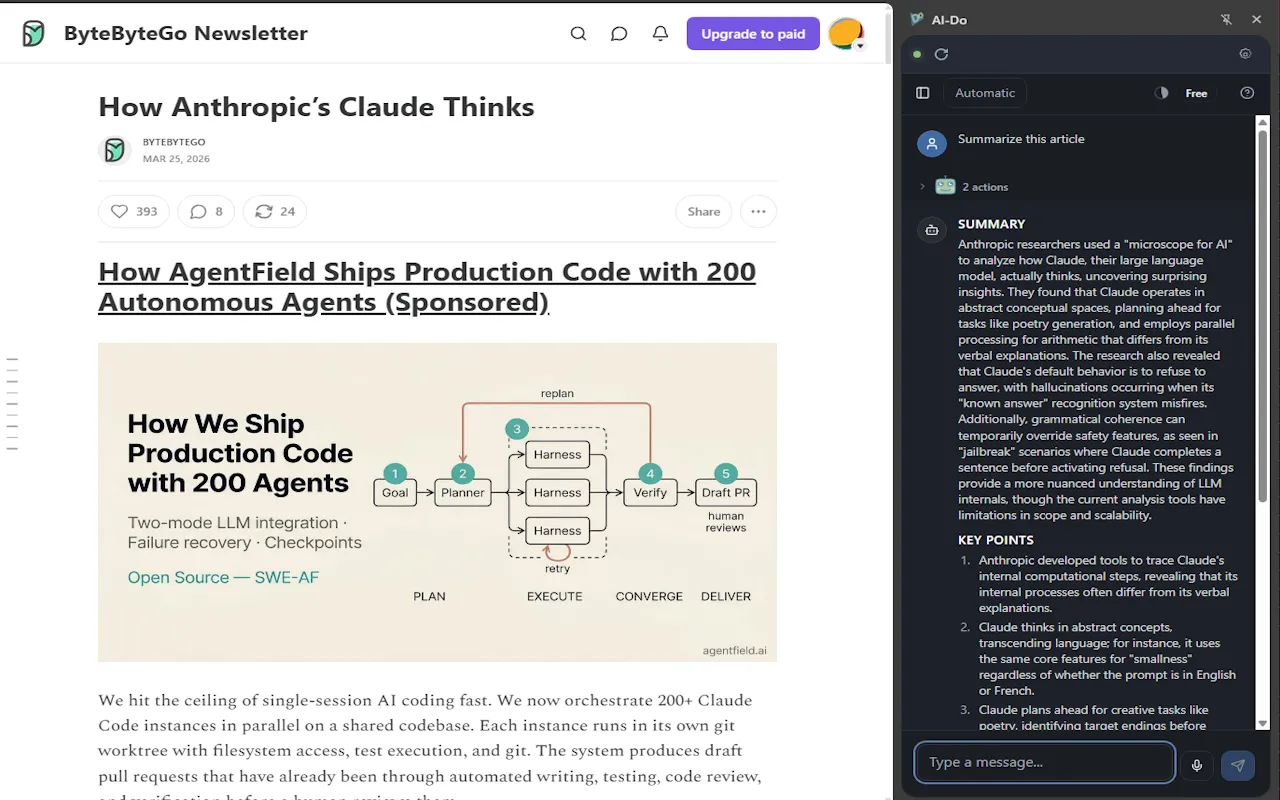This screenshot has height=800, width=1280.
Task: Click the green status indicator dot
Action: 917,54
